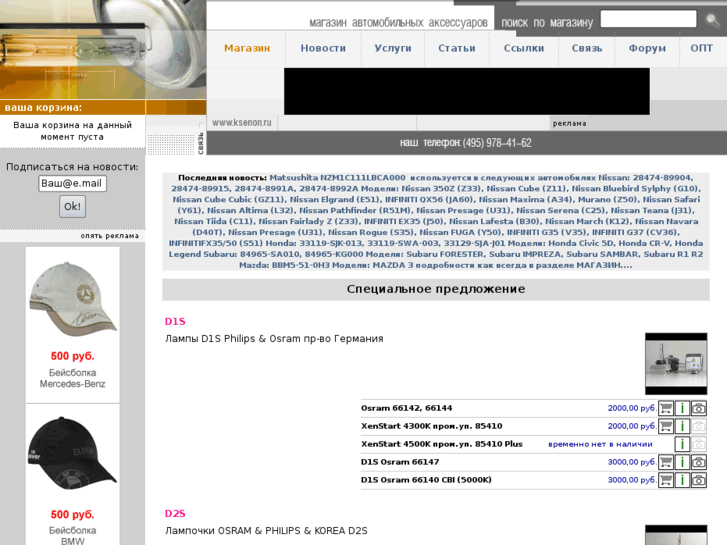View photo of D1S Osram 66140 CBI
Image resolution: width=727 pixels, height=545 pixels.
pos(699,480)
